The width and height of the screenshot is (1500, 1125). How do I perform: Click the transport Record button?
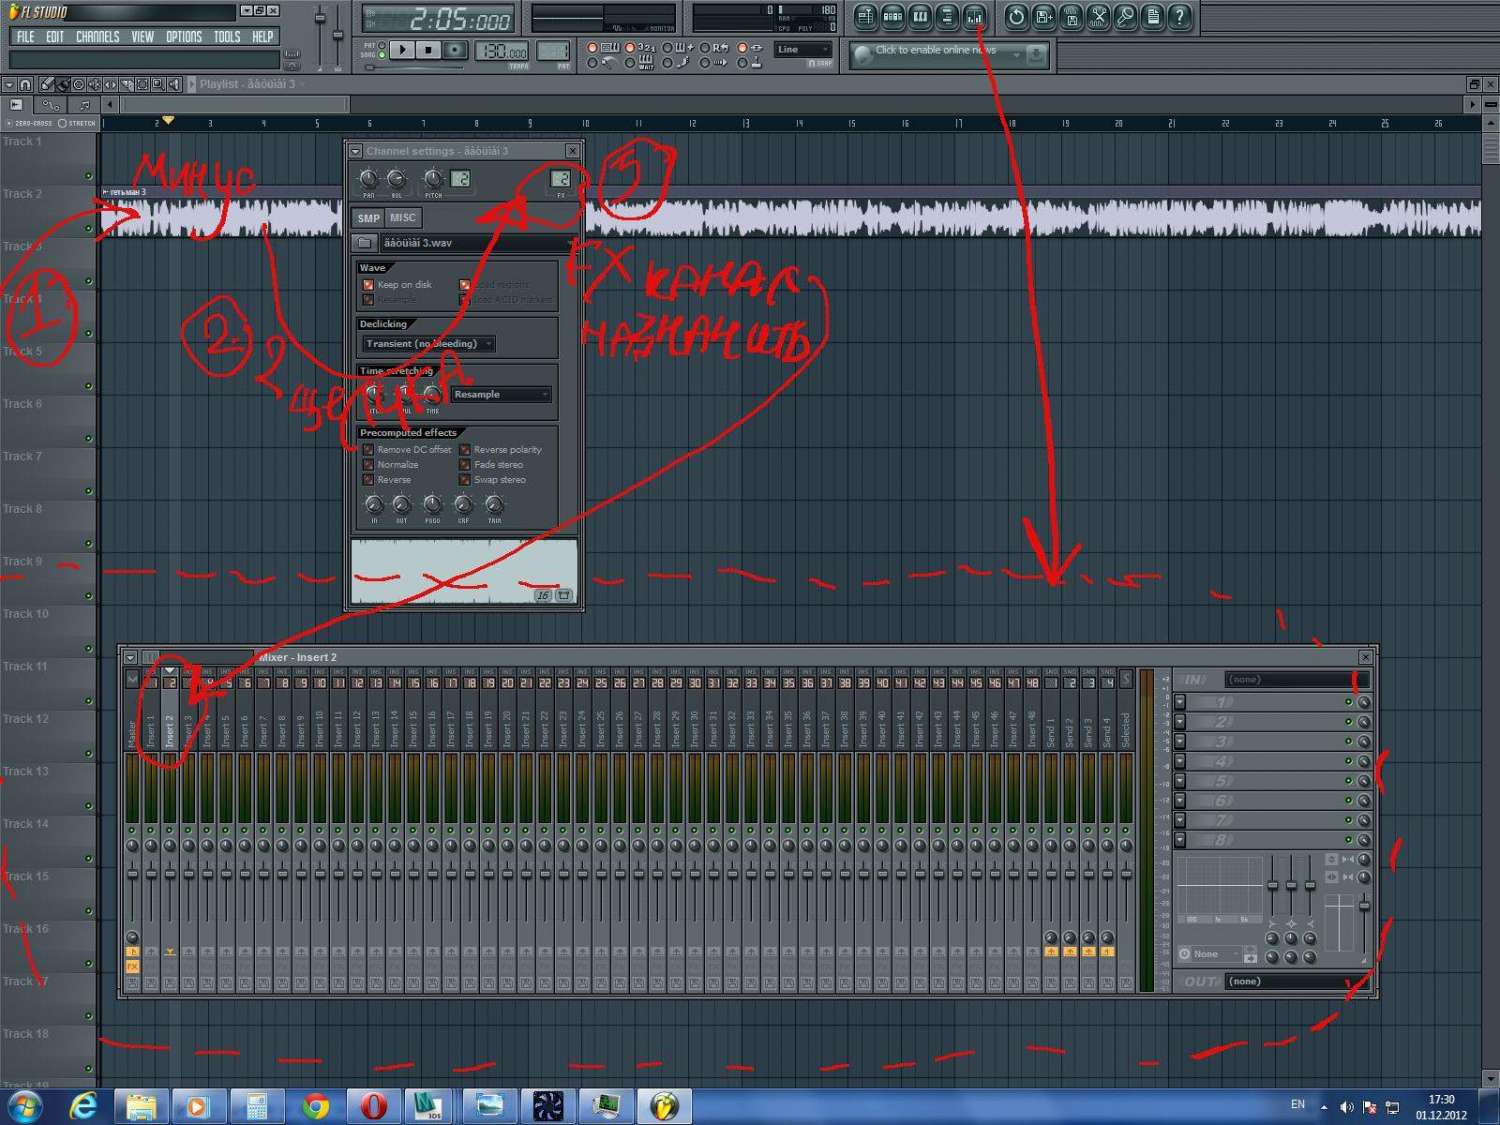(455, 49)
